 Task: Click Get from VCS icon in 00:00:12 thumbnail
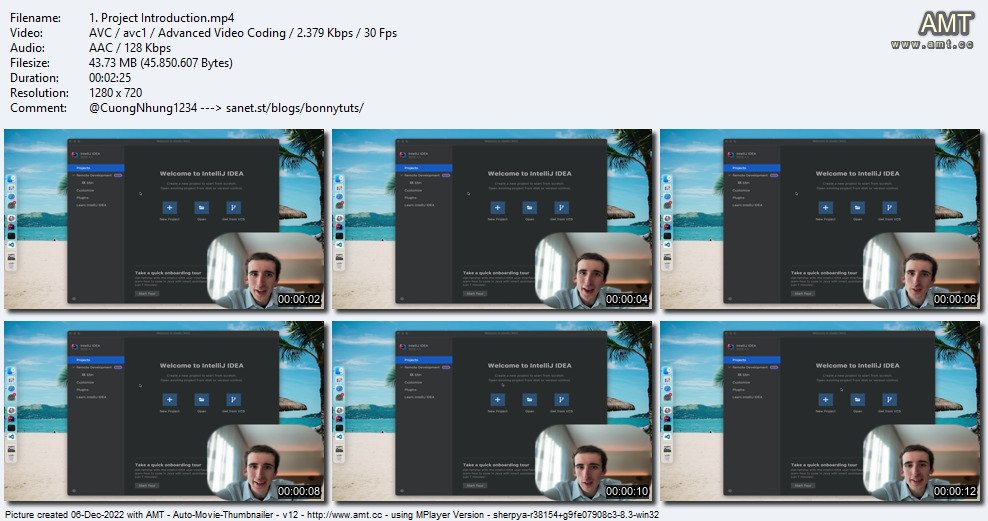889,399
